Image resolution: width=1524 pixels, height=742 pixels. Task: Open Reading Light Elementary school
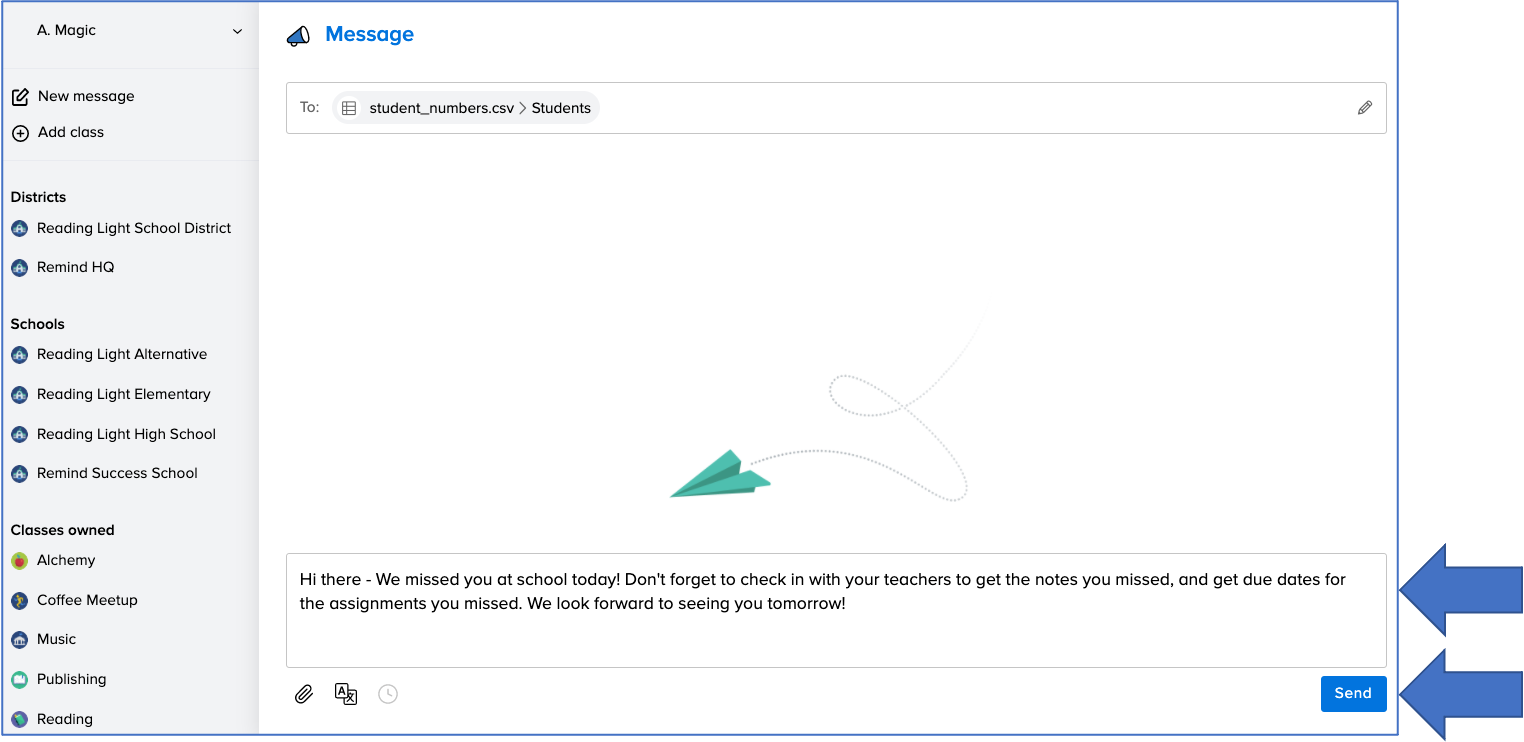point(123,394)
